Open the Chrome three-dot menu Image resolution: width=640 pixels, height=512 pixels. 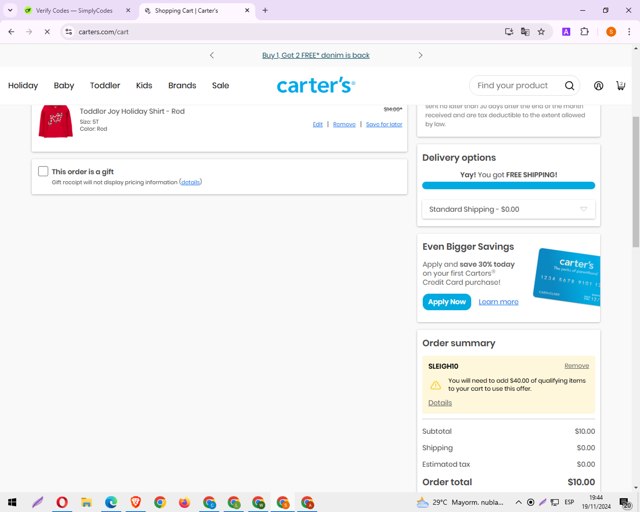pos(629,32)
